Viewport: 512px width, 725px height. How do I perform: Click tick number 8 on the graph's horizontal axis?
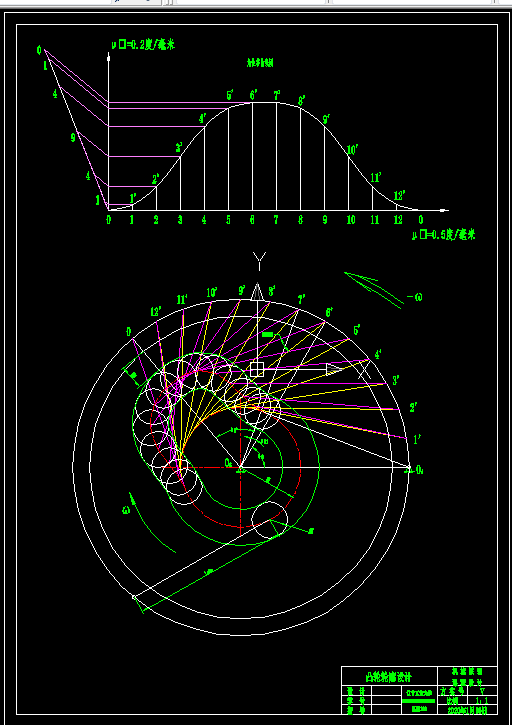(x=300, y=220)
